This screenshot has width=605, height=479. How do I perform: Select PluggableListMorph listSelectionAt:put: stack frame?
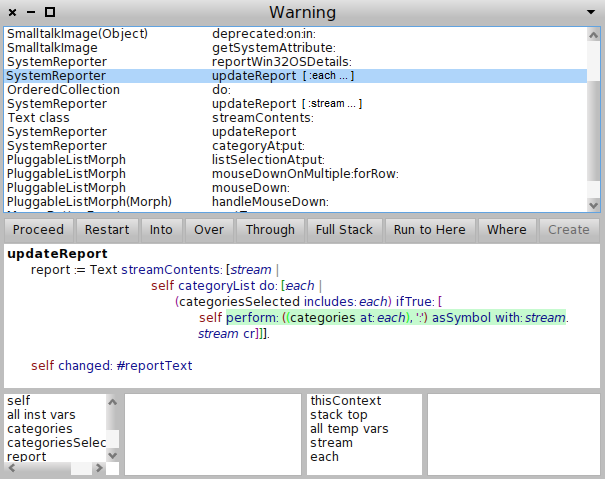click(x=296, y=160)
